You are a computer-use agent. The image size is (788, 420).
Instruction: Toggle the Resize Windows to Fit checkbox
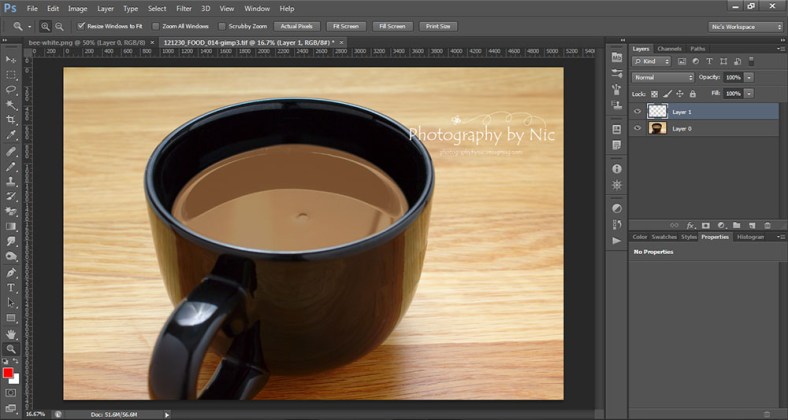[x=82, y=26]
